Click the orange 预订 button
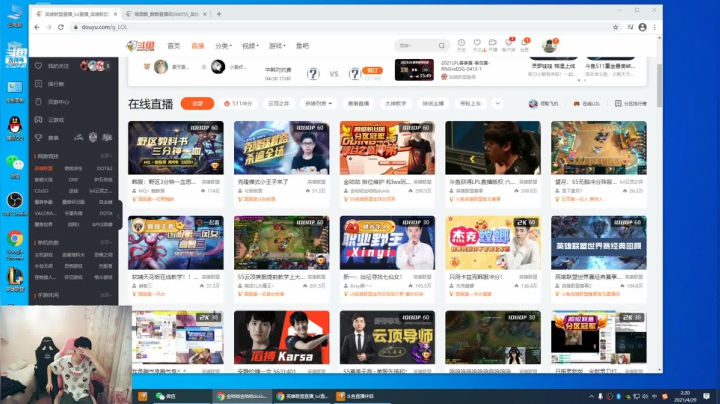The height and width of the screenshot is (404, 720). (372, 71)
